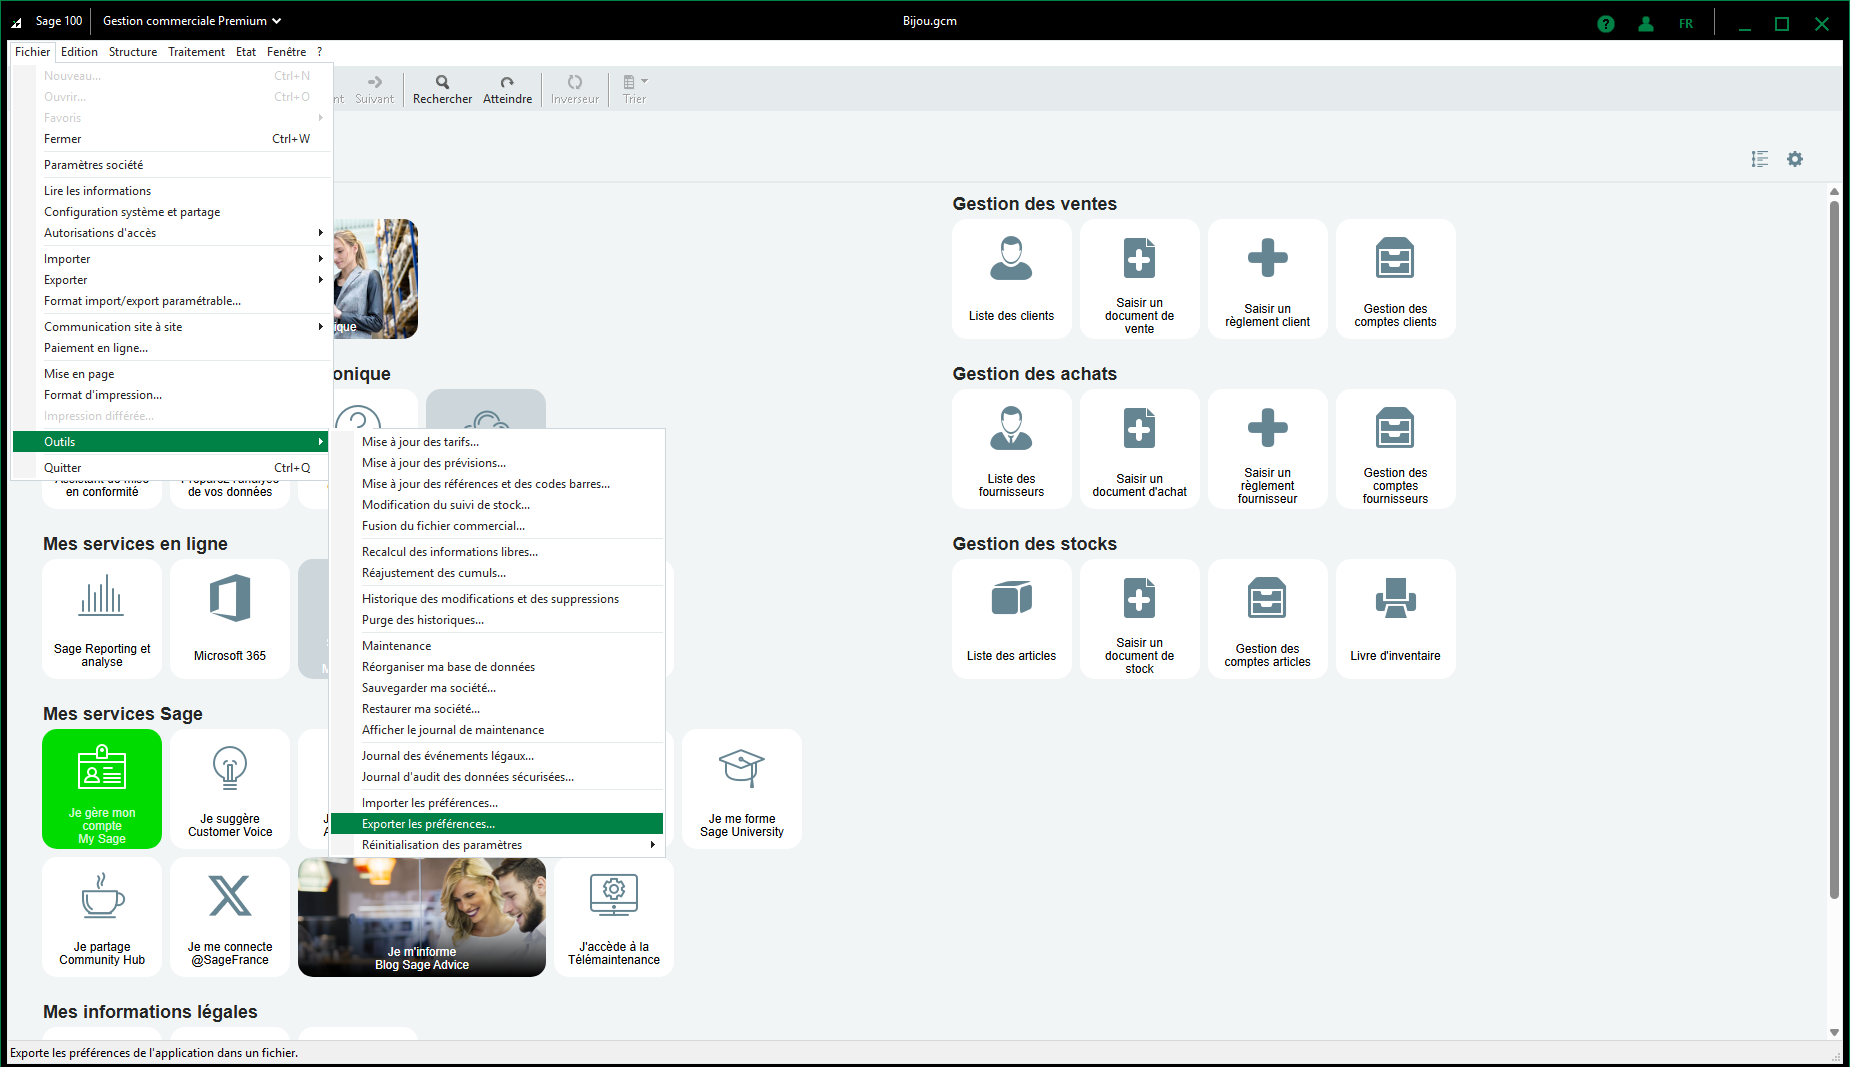The height and width of the screenshot is (1067, 1850).
Task: Open Je suggère Customer Voice tile
Action: click(x=230, y=789)
